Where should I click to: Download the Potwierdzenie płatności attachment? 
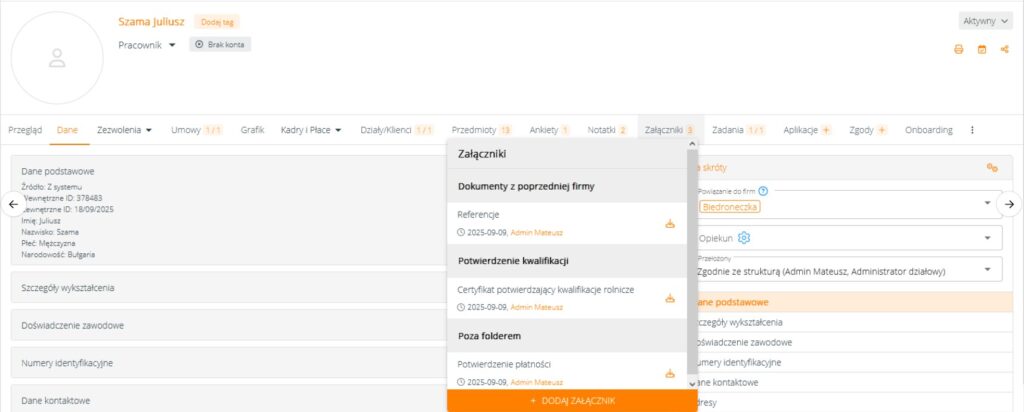(670, 373)
